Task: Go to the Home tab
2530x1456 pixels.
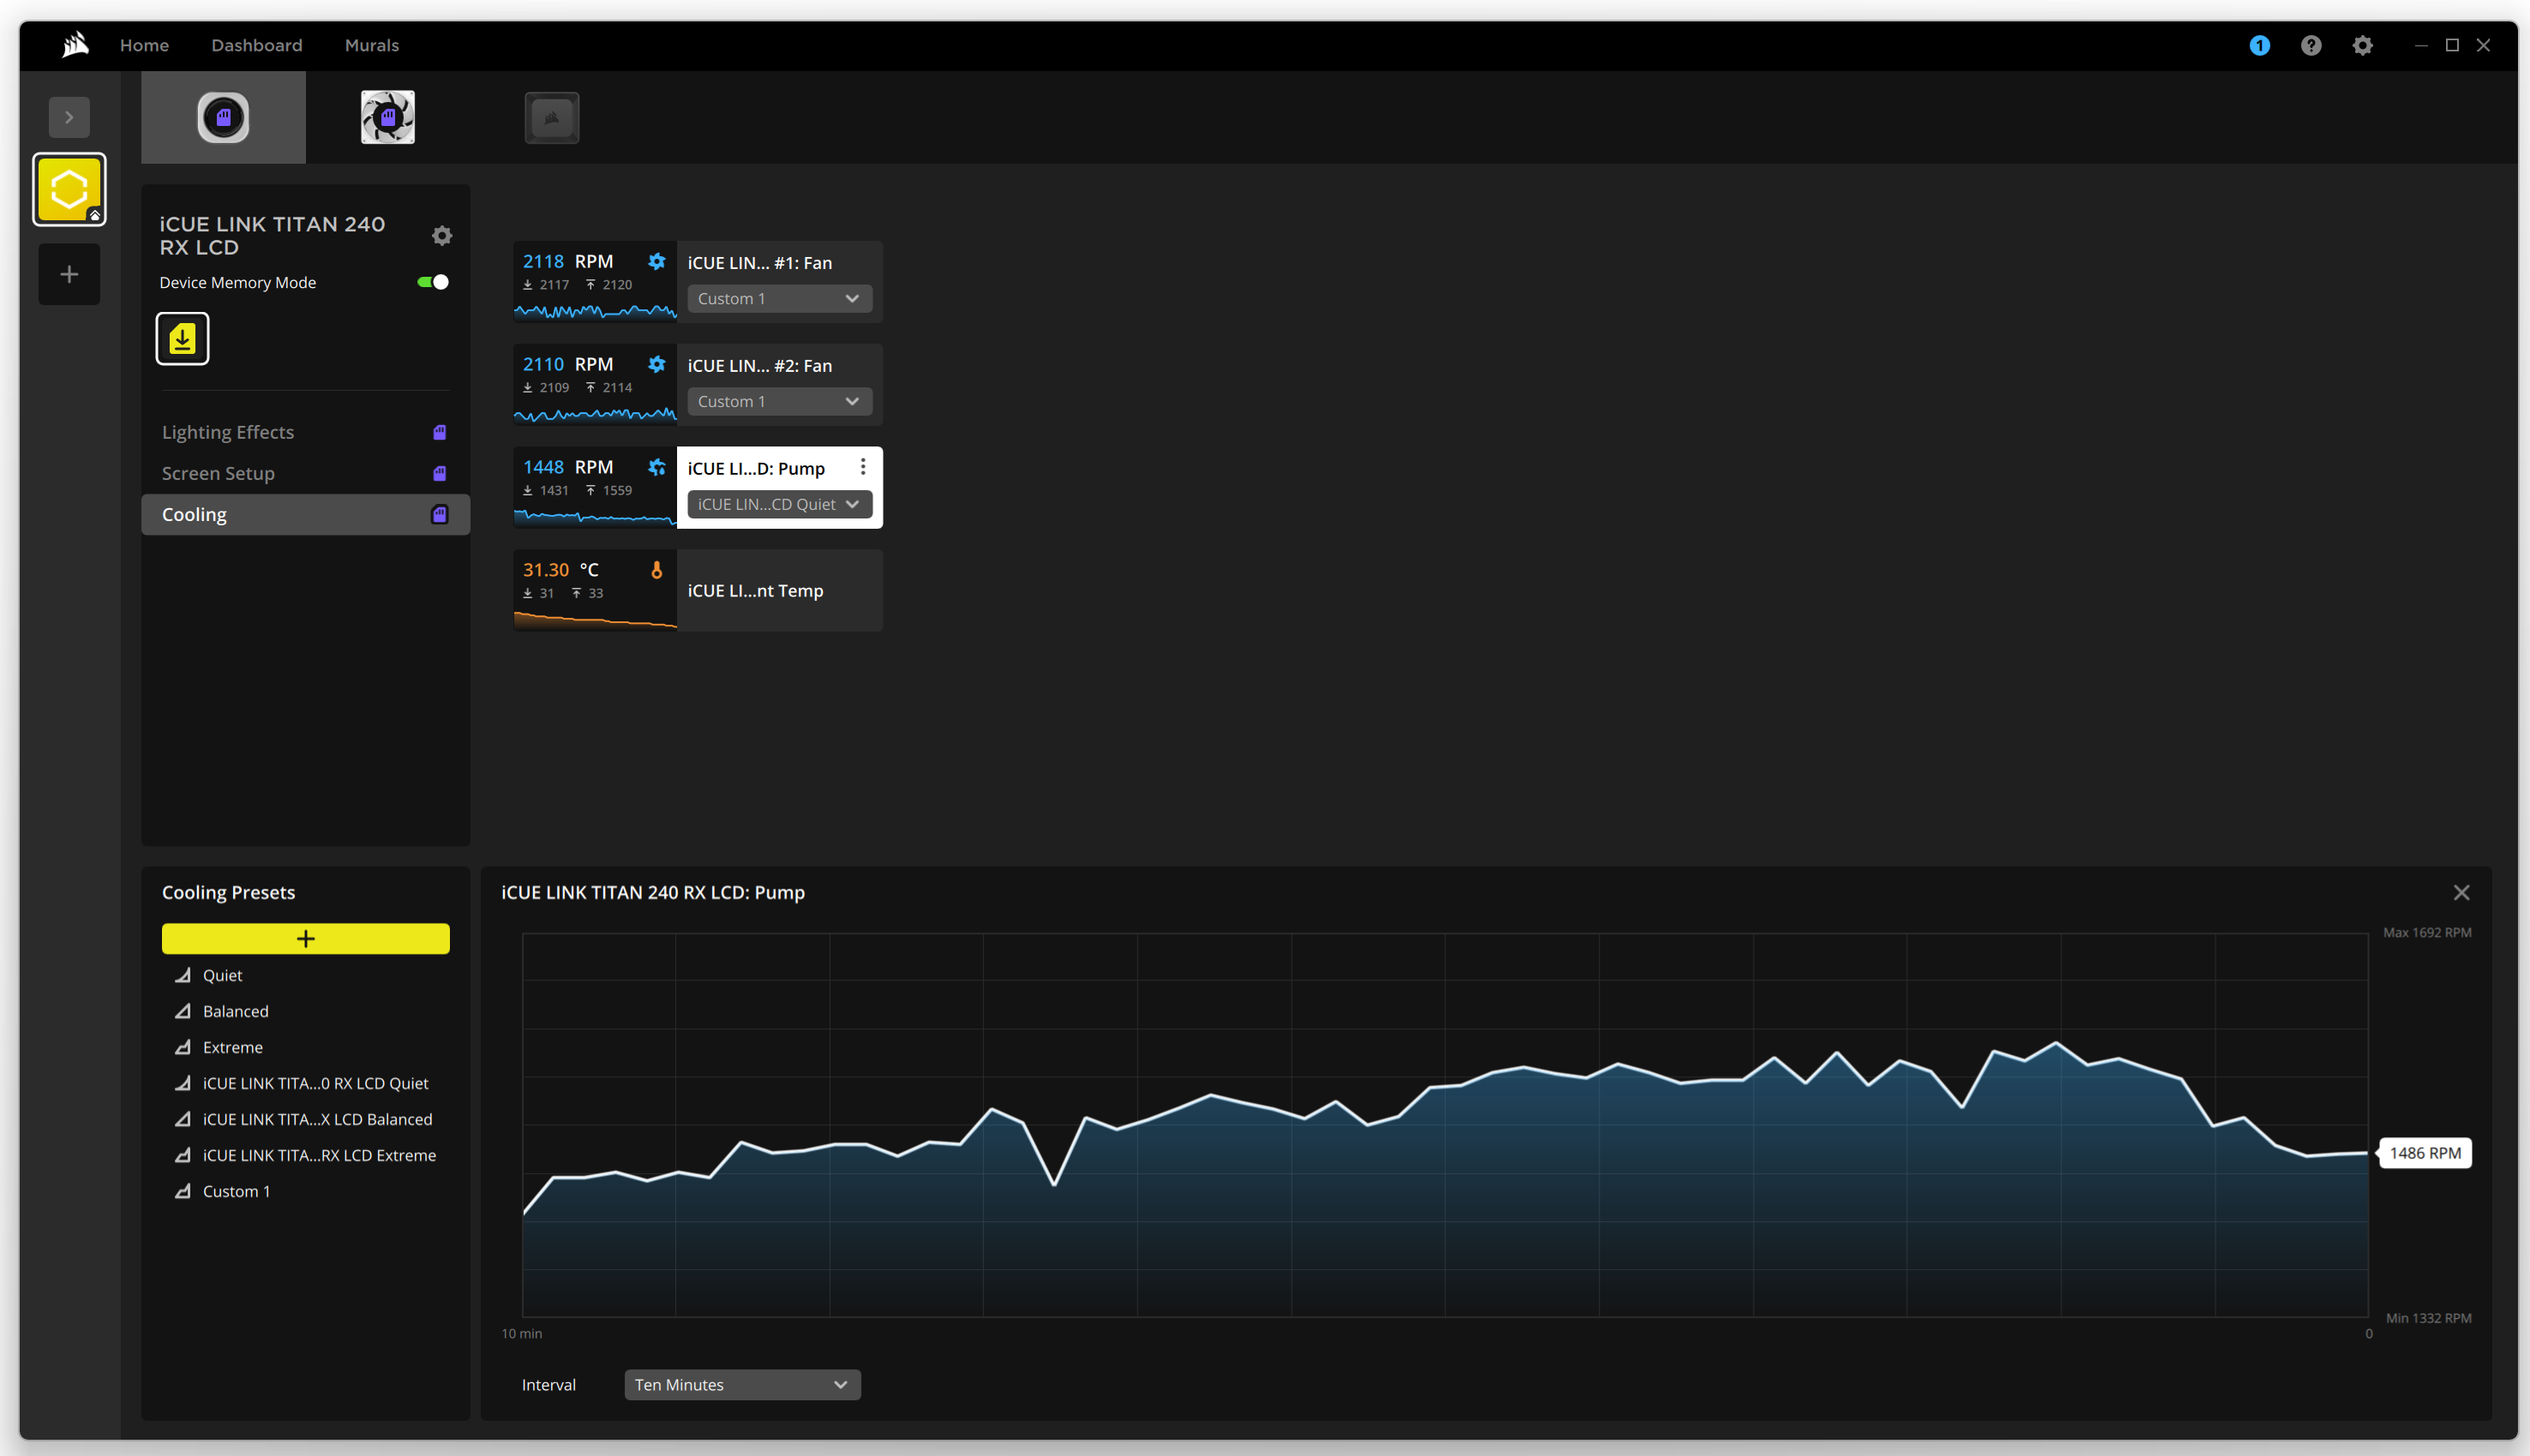Action: tap(144, 45)
